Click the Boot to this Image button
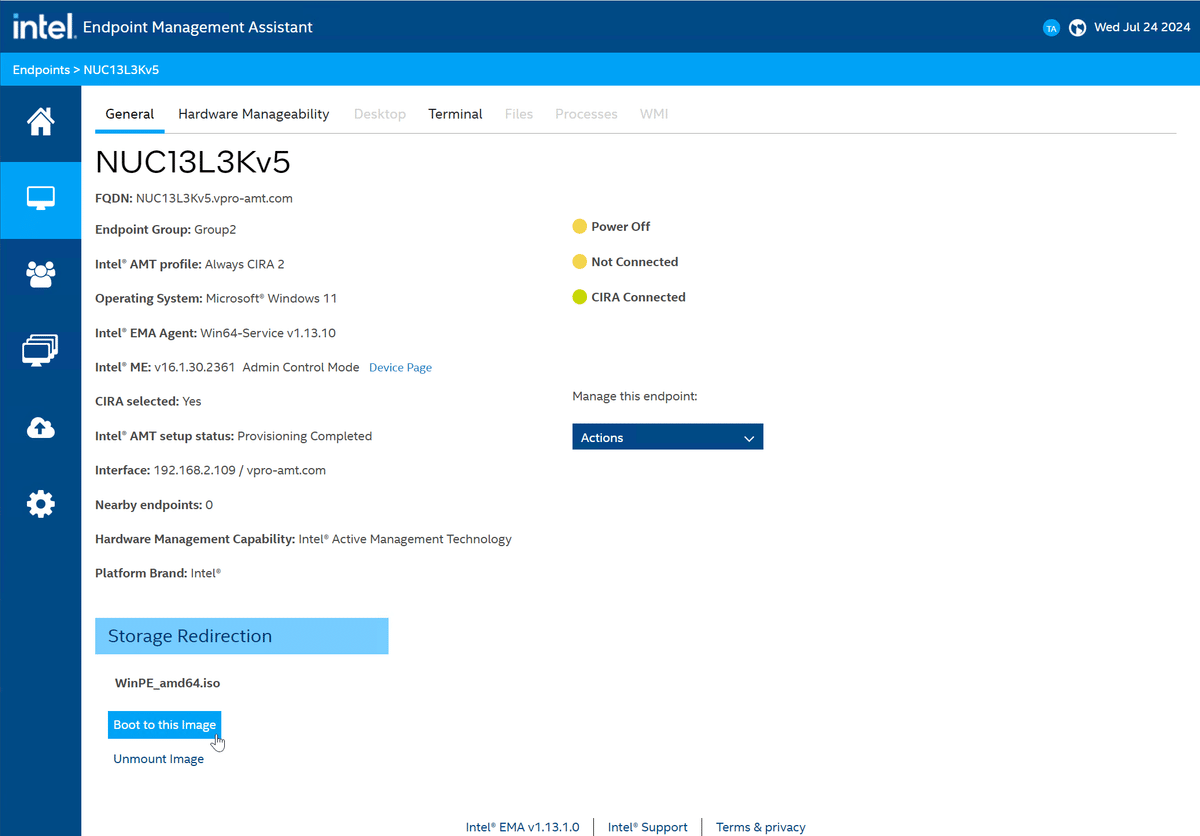Screen dimensions: 1200x836 164,725
